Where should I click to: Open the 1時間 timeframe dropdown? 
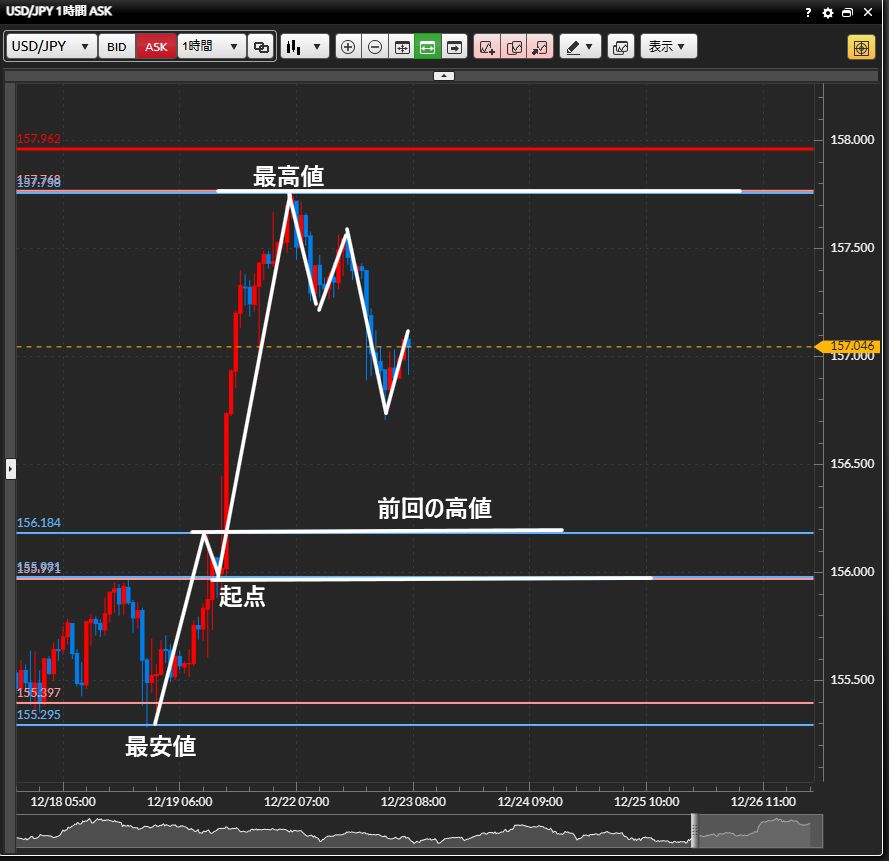pos(211,47)
